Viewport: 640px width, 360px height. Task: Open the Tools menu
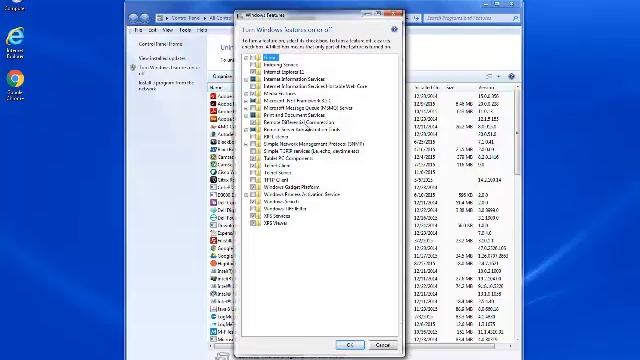pyautogui.click(x=185, y=30)
